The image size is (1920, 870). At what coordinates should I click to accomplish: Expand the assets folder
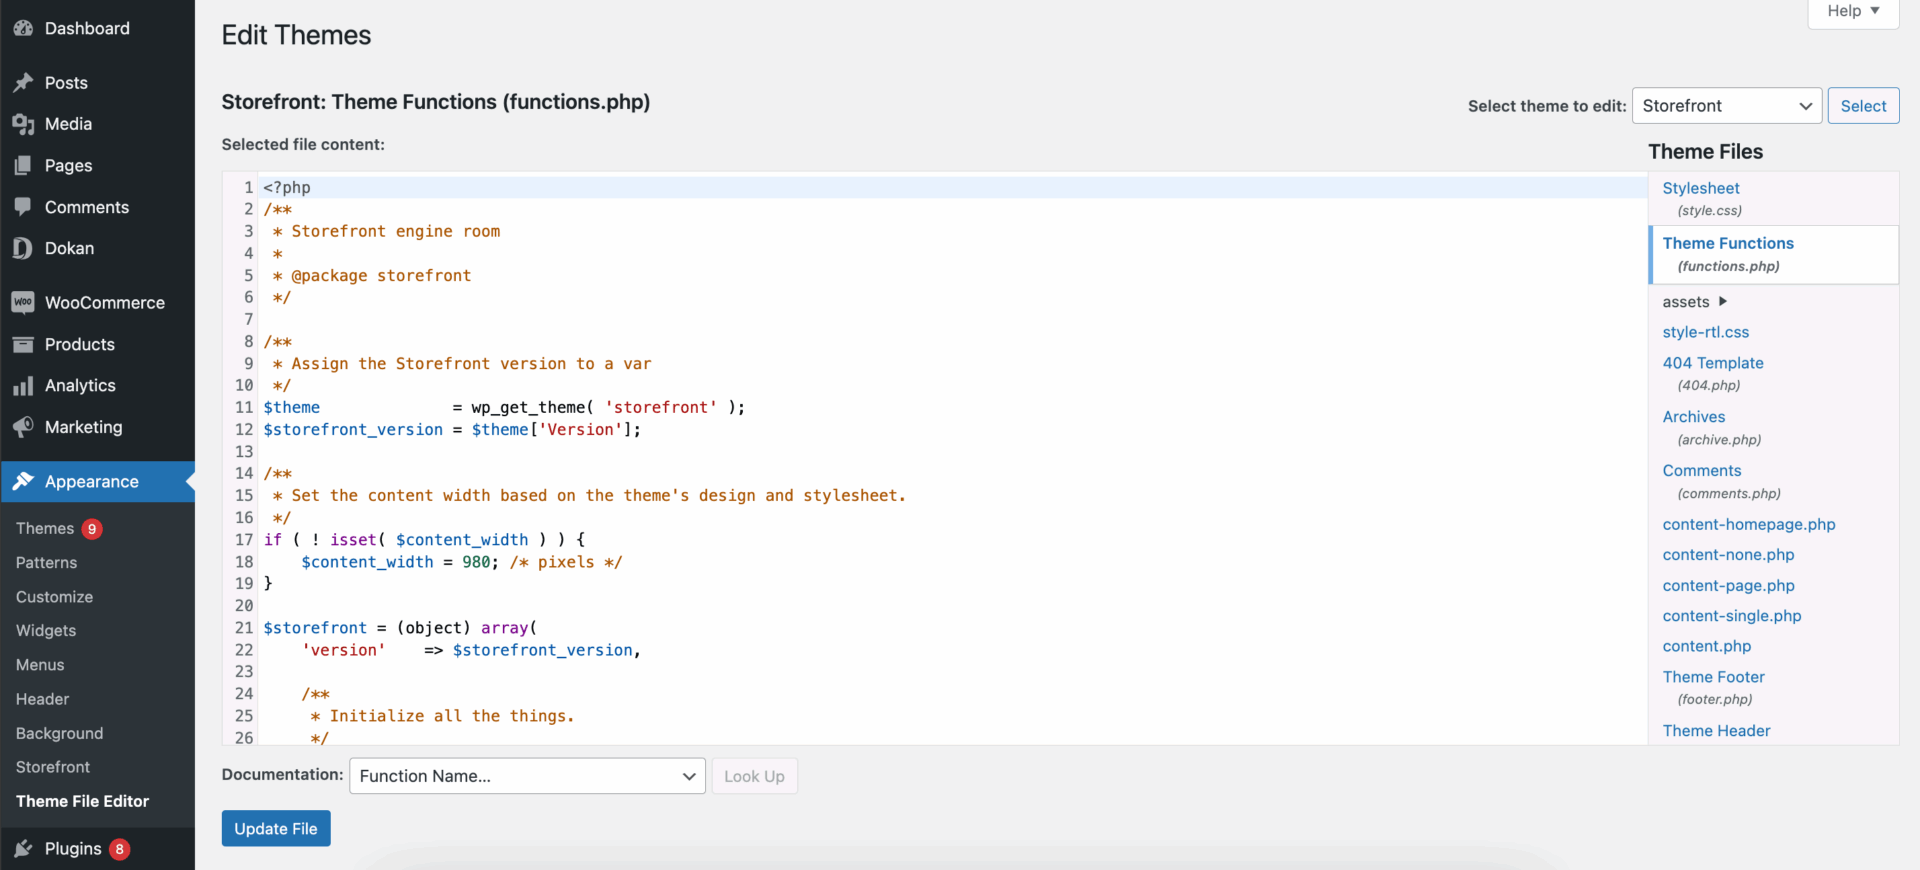click(1695, 302)
